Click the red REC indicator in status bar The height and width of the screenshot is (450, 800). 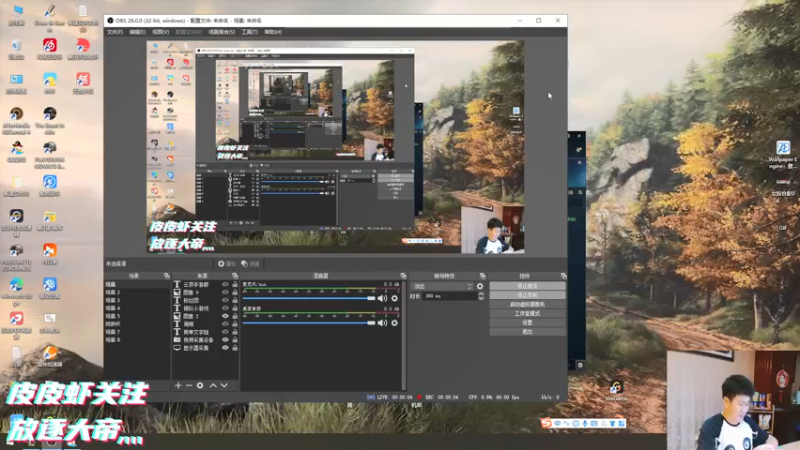tap(419, 397)
